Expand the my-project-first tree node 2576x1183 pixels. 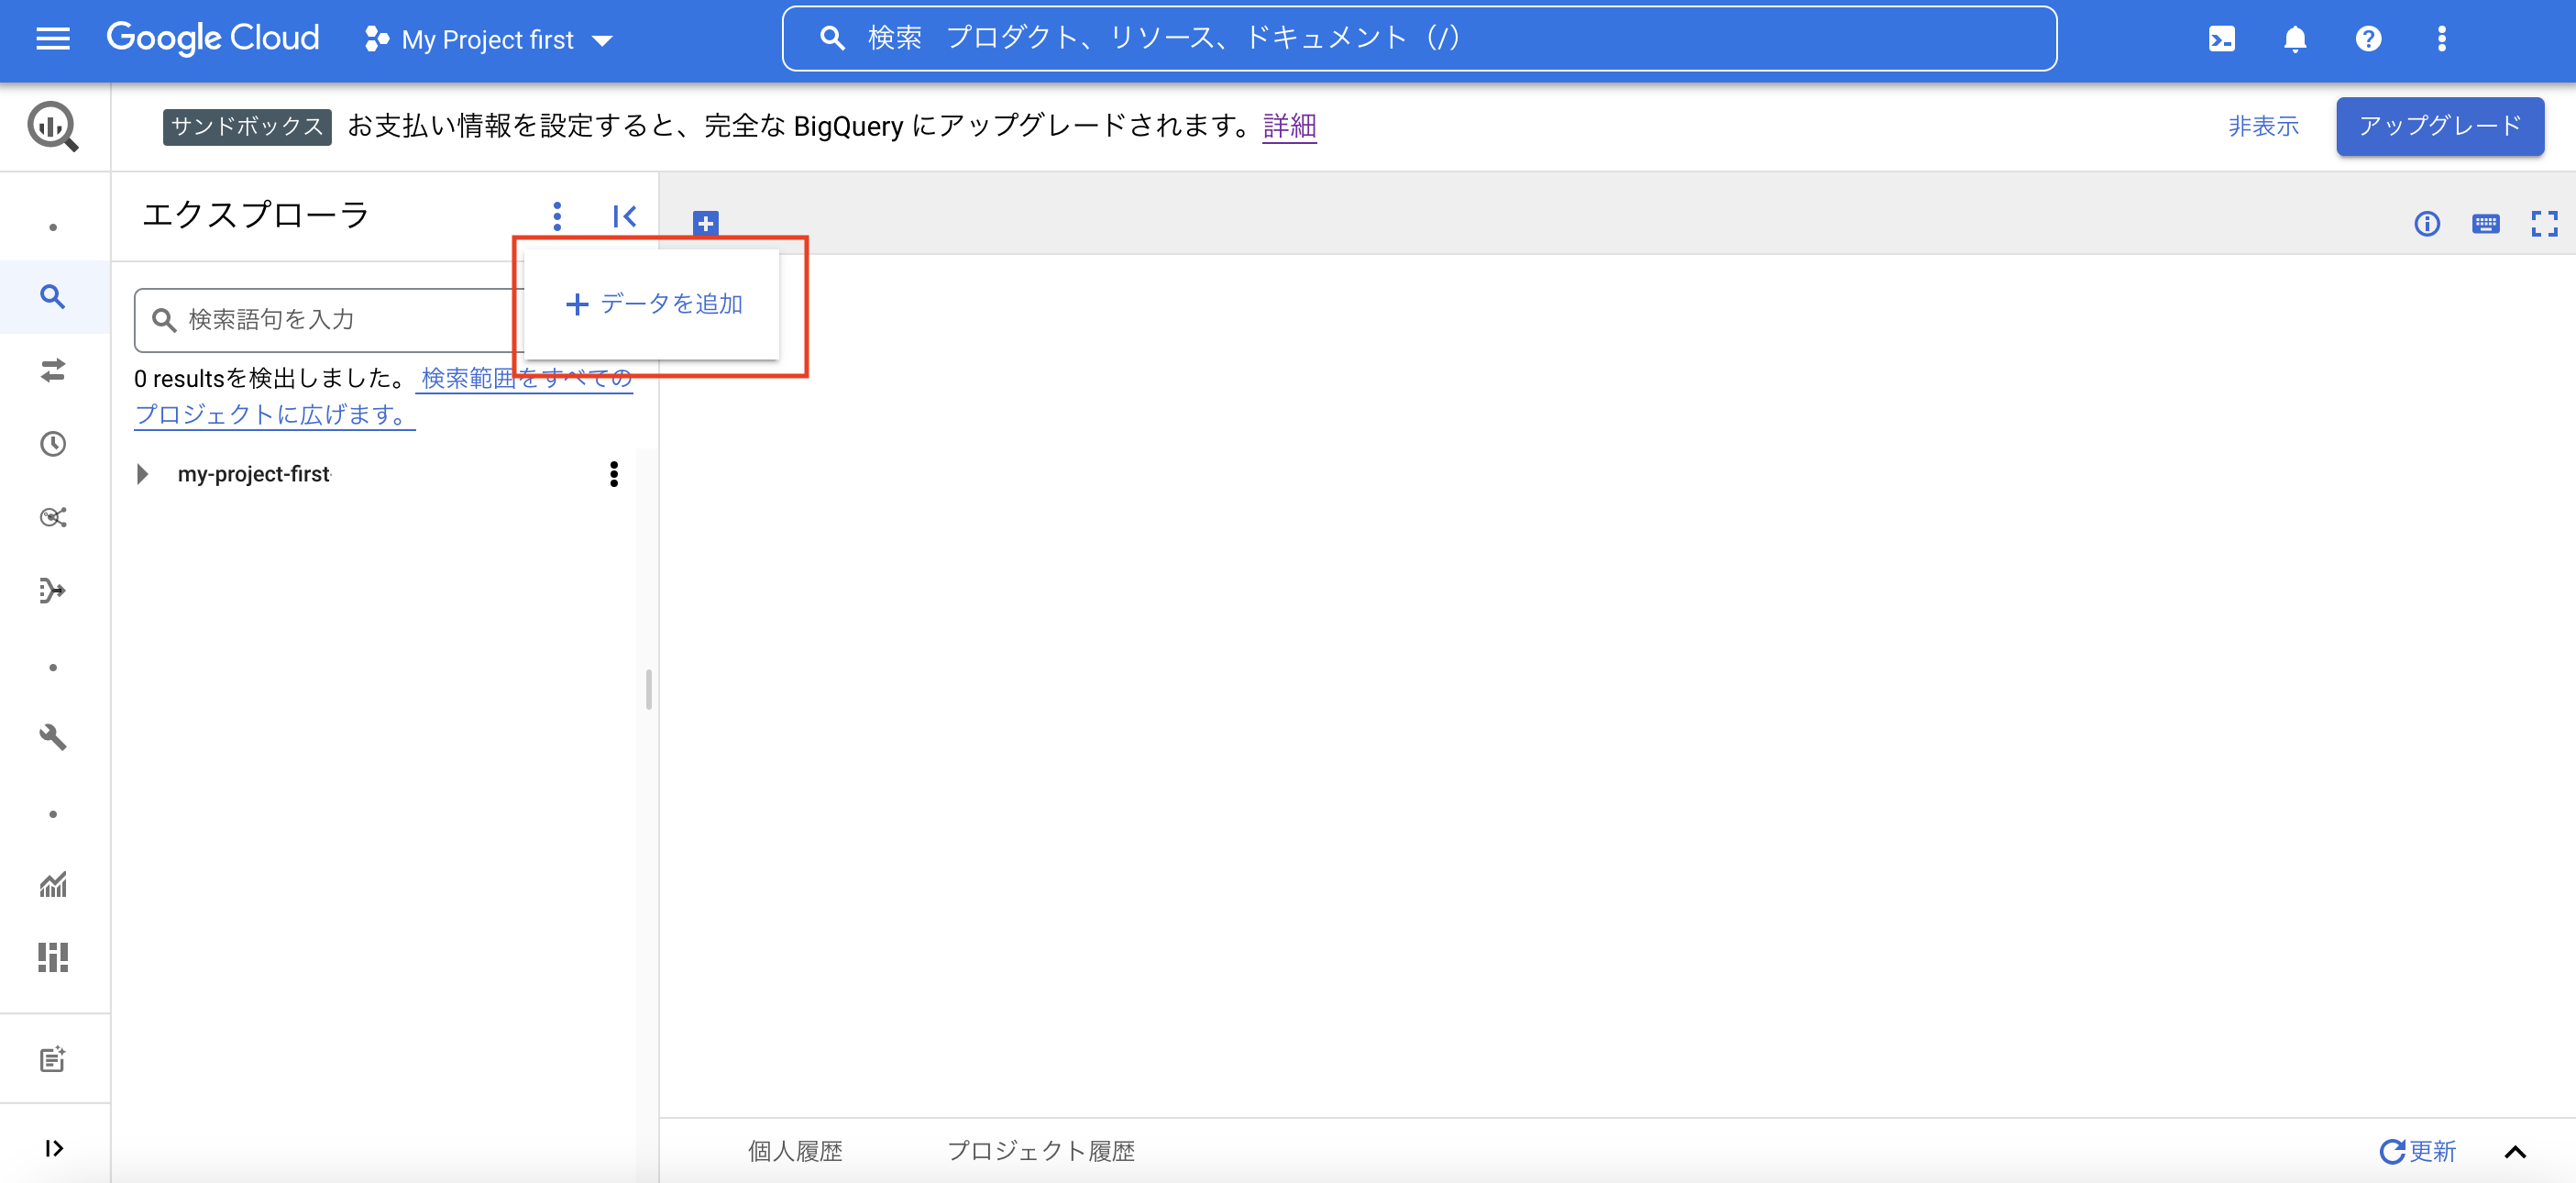(142, 474)
